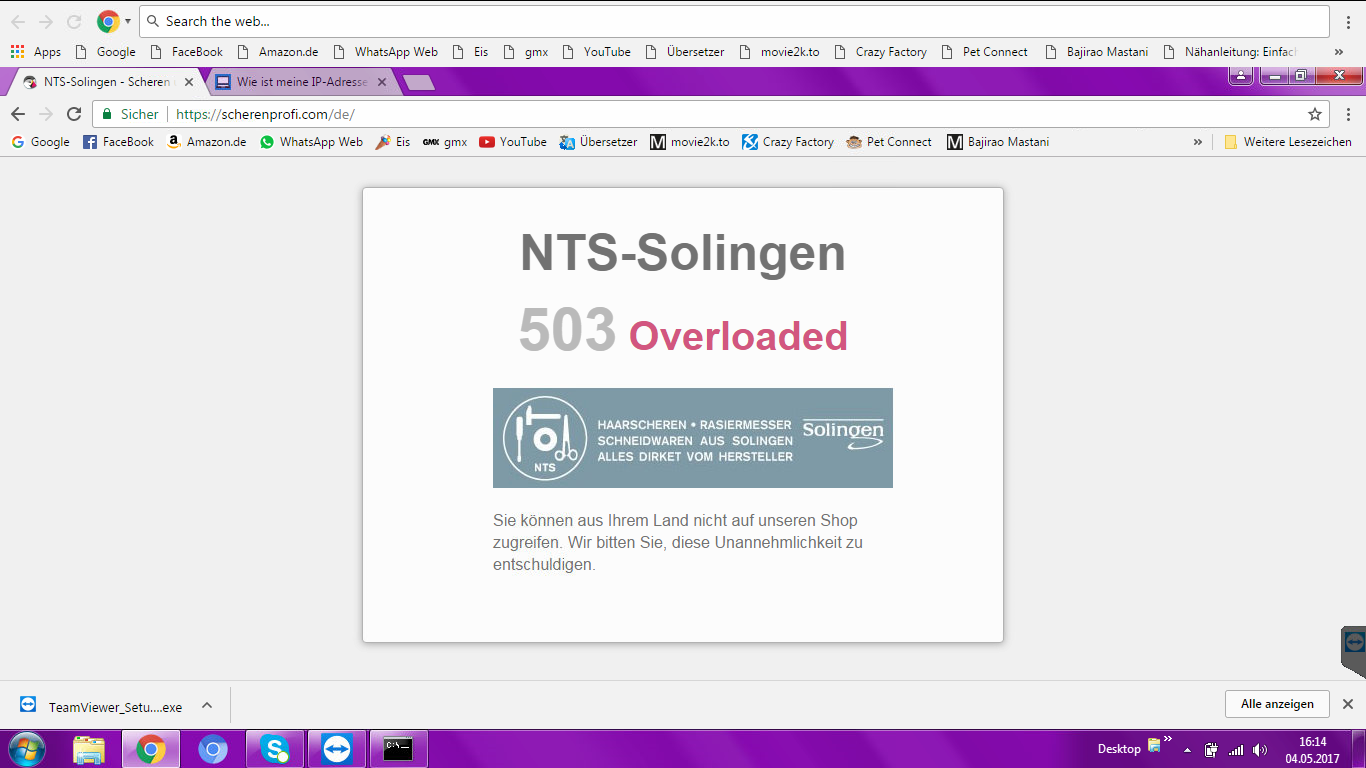Go back using the arrow beside the Sicher address bar
1366x768 pixels.
pos(18,114)
